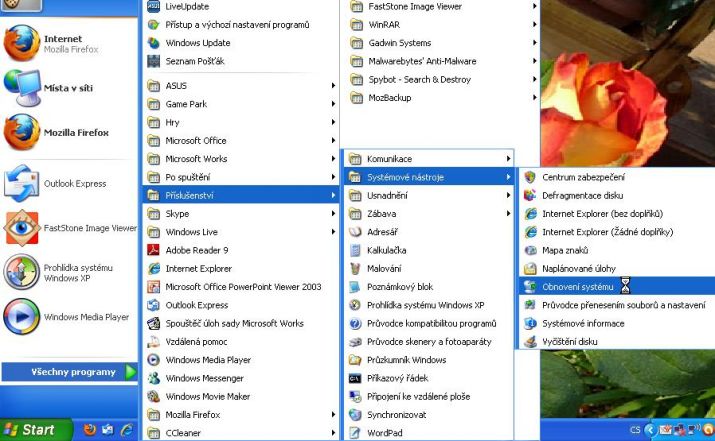715x441 pixels.
Task: Open Průvodce kompatibilitou programů
Action: [429, 323]
